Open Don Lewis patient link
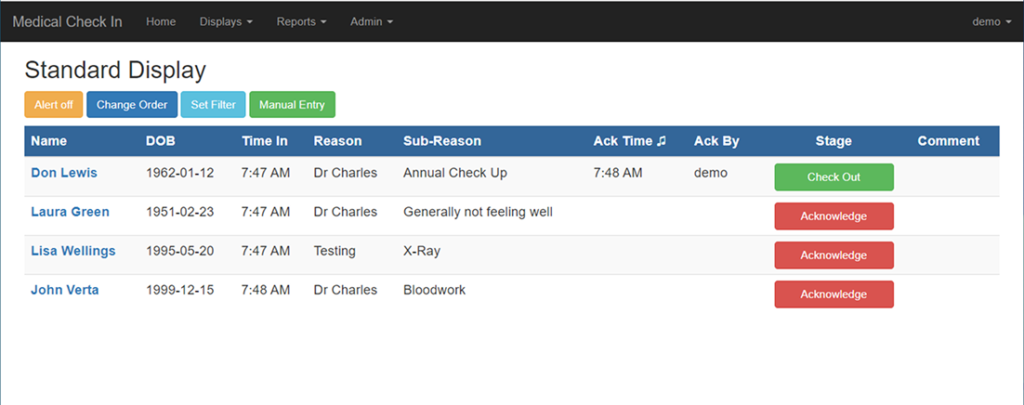This screenshot has width=1024, height=405. coord(64,173)
